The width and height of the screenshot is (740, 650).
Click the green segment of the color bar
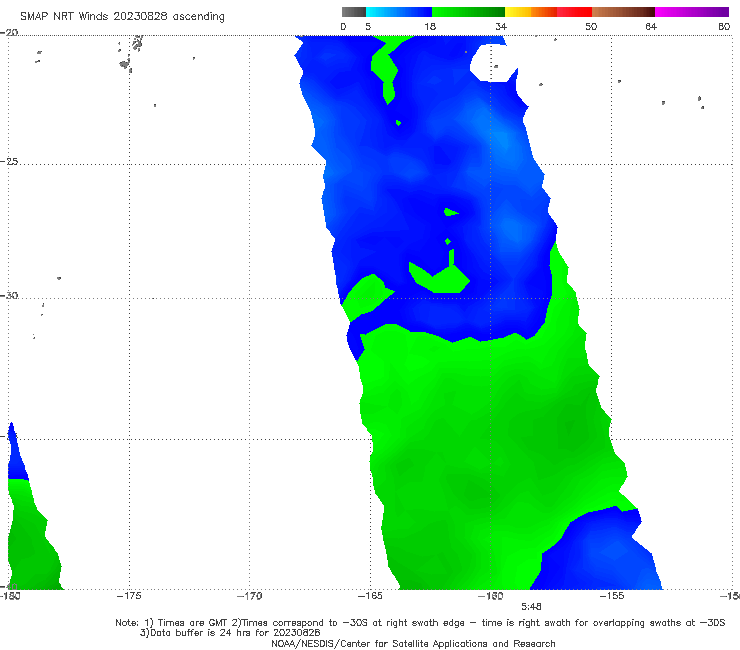click(468, 12)
